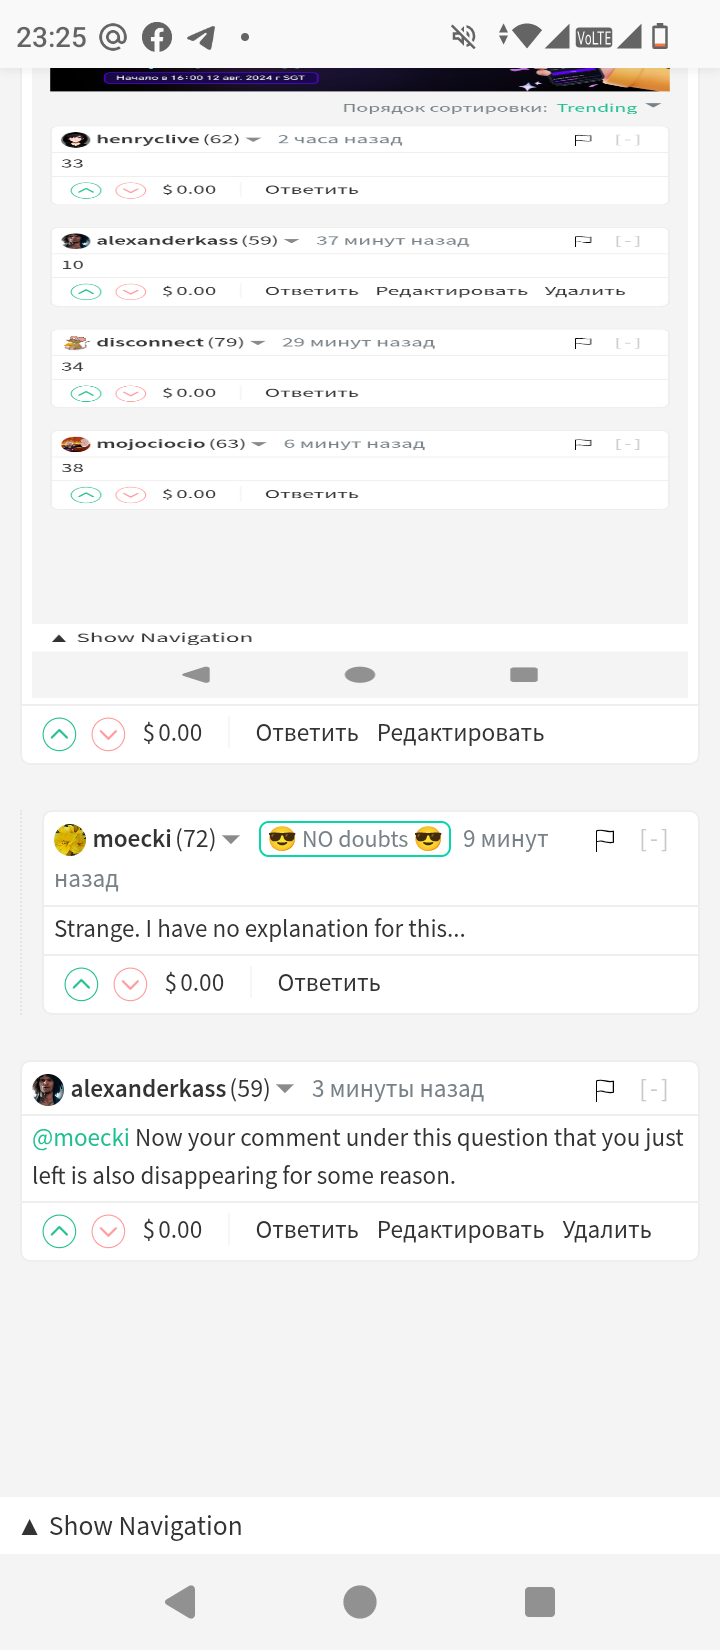The width and height of the screenshot is (720, 1650).
Task: Flag alexanderkass's 3-minutes-ago comment
Action: 604,1089
